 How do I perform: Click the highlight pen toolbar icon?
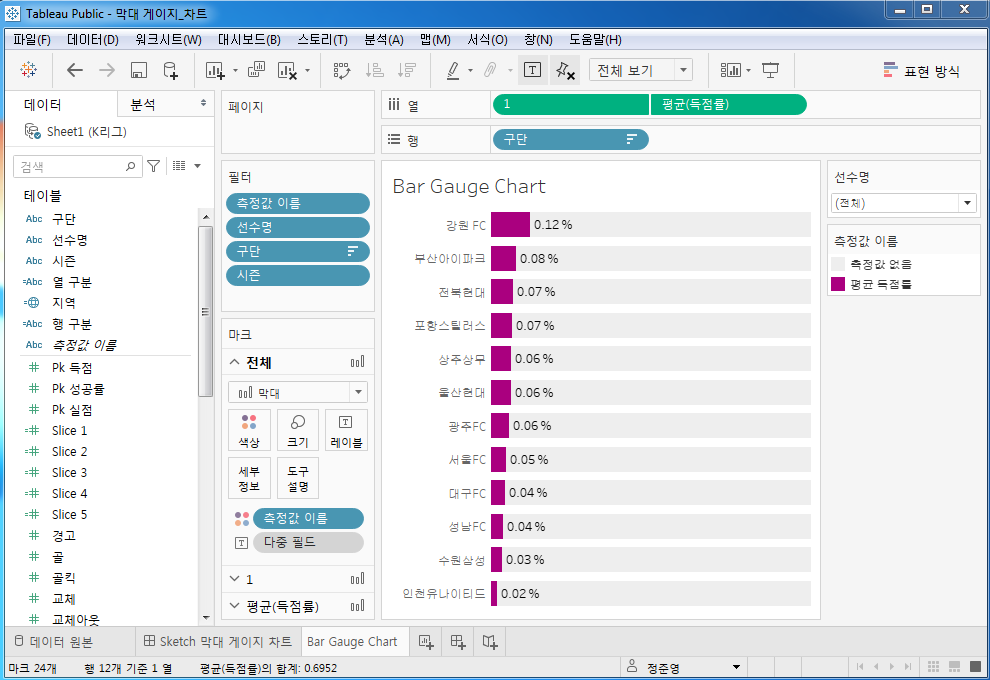[x=453, y=70]
